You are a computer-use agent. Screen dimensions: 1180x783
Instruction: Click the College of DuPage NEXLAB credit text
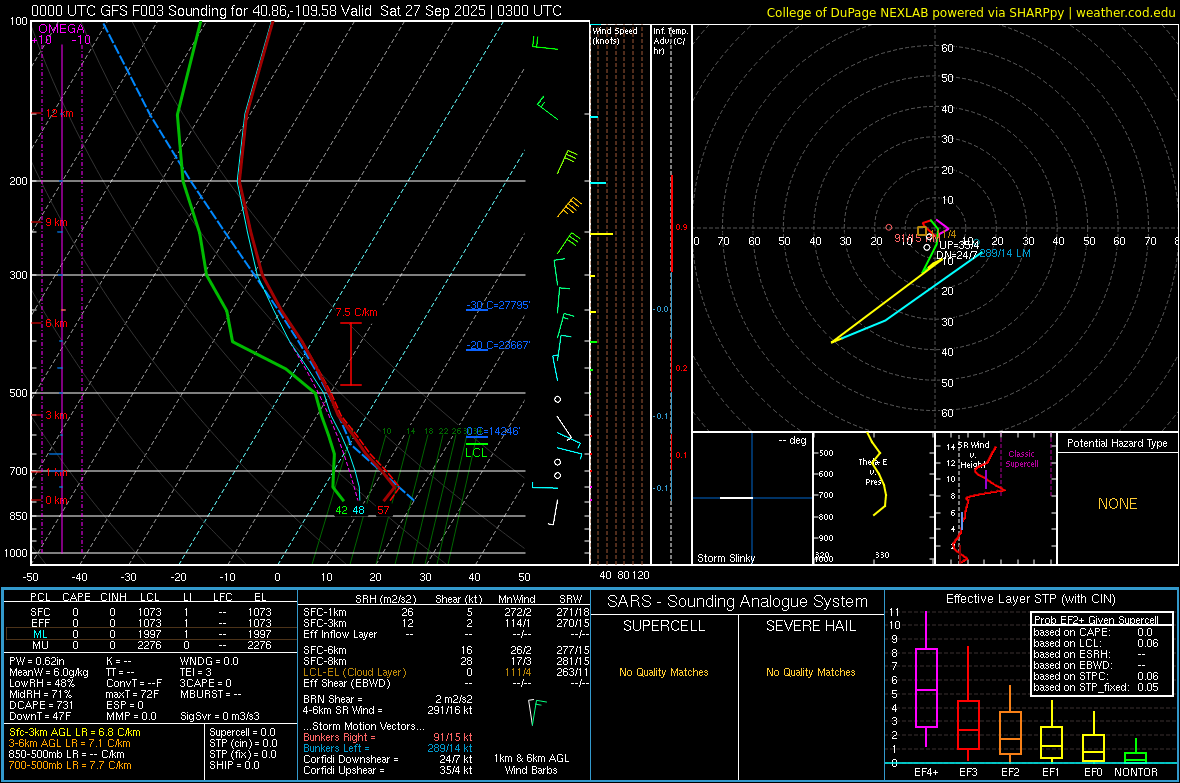pos(970,12)
